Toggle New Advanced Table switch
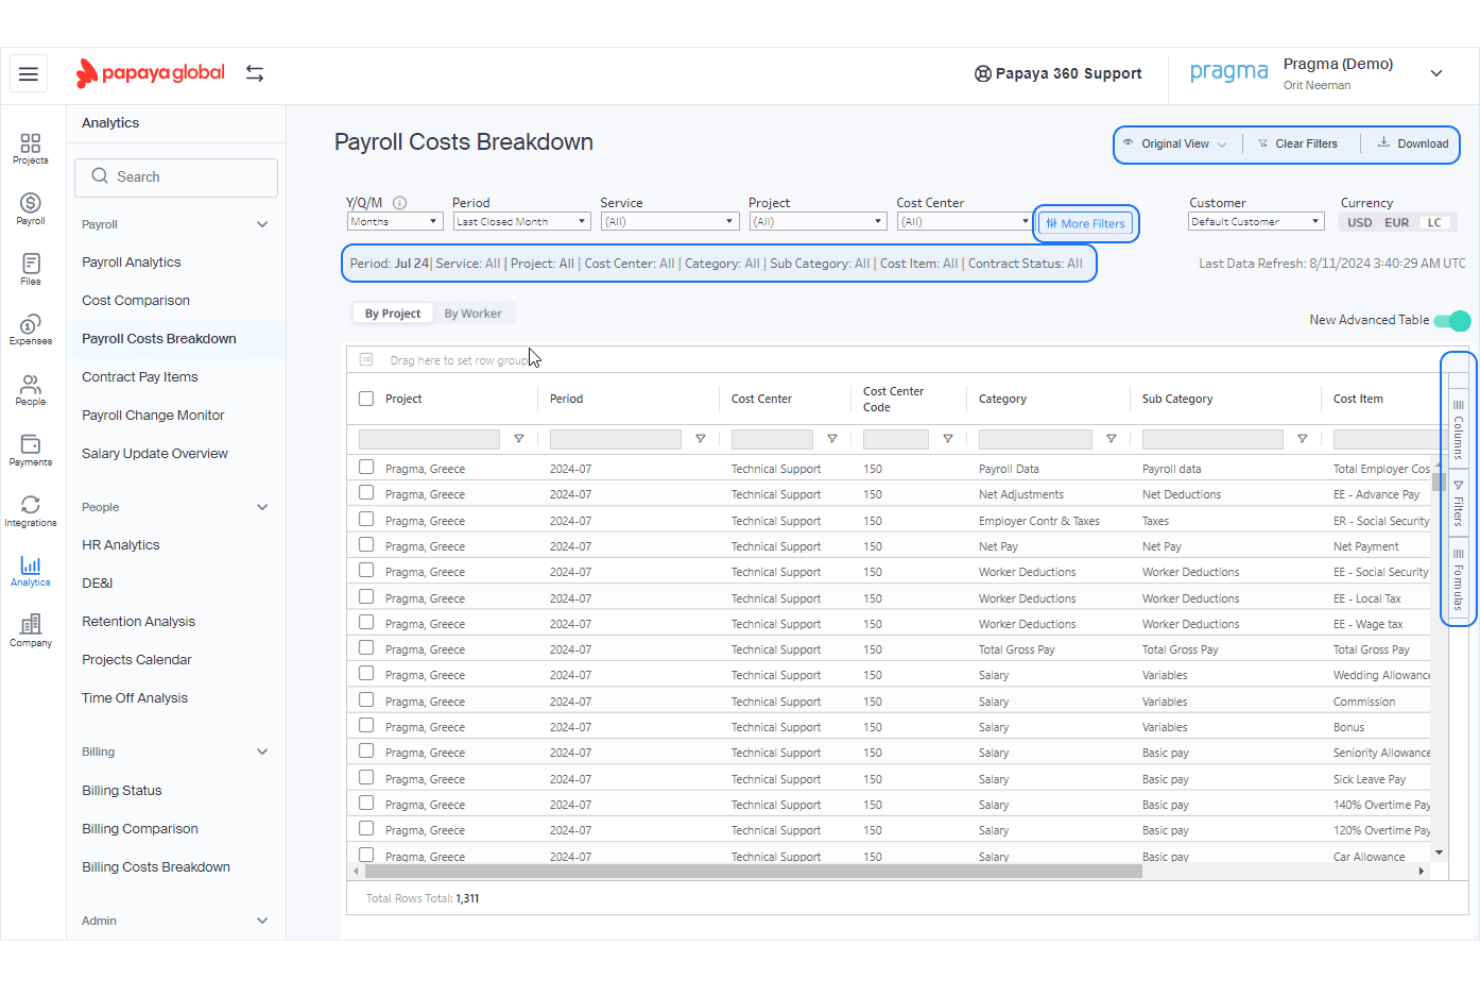Viewport: 1480px width, 987px height. tap(1452, 321)
